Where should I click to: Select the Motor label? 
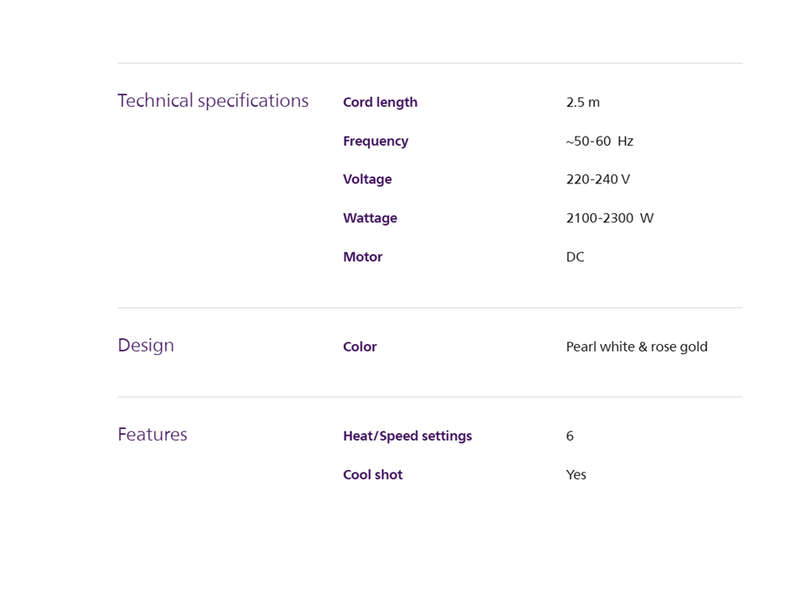click(x=363, y=257)
